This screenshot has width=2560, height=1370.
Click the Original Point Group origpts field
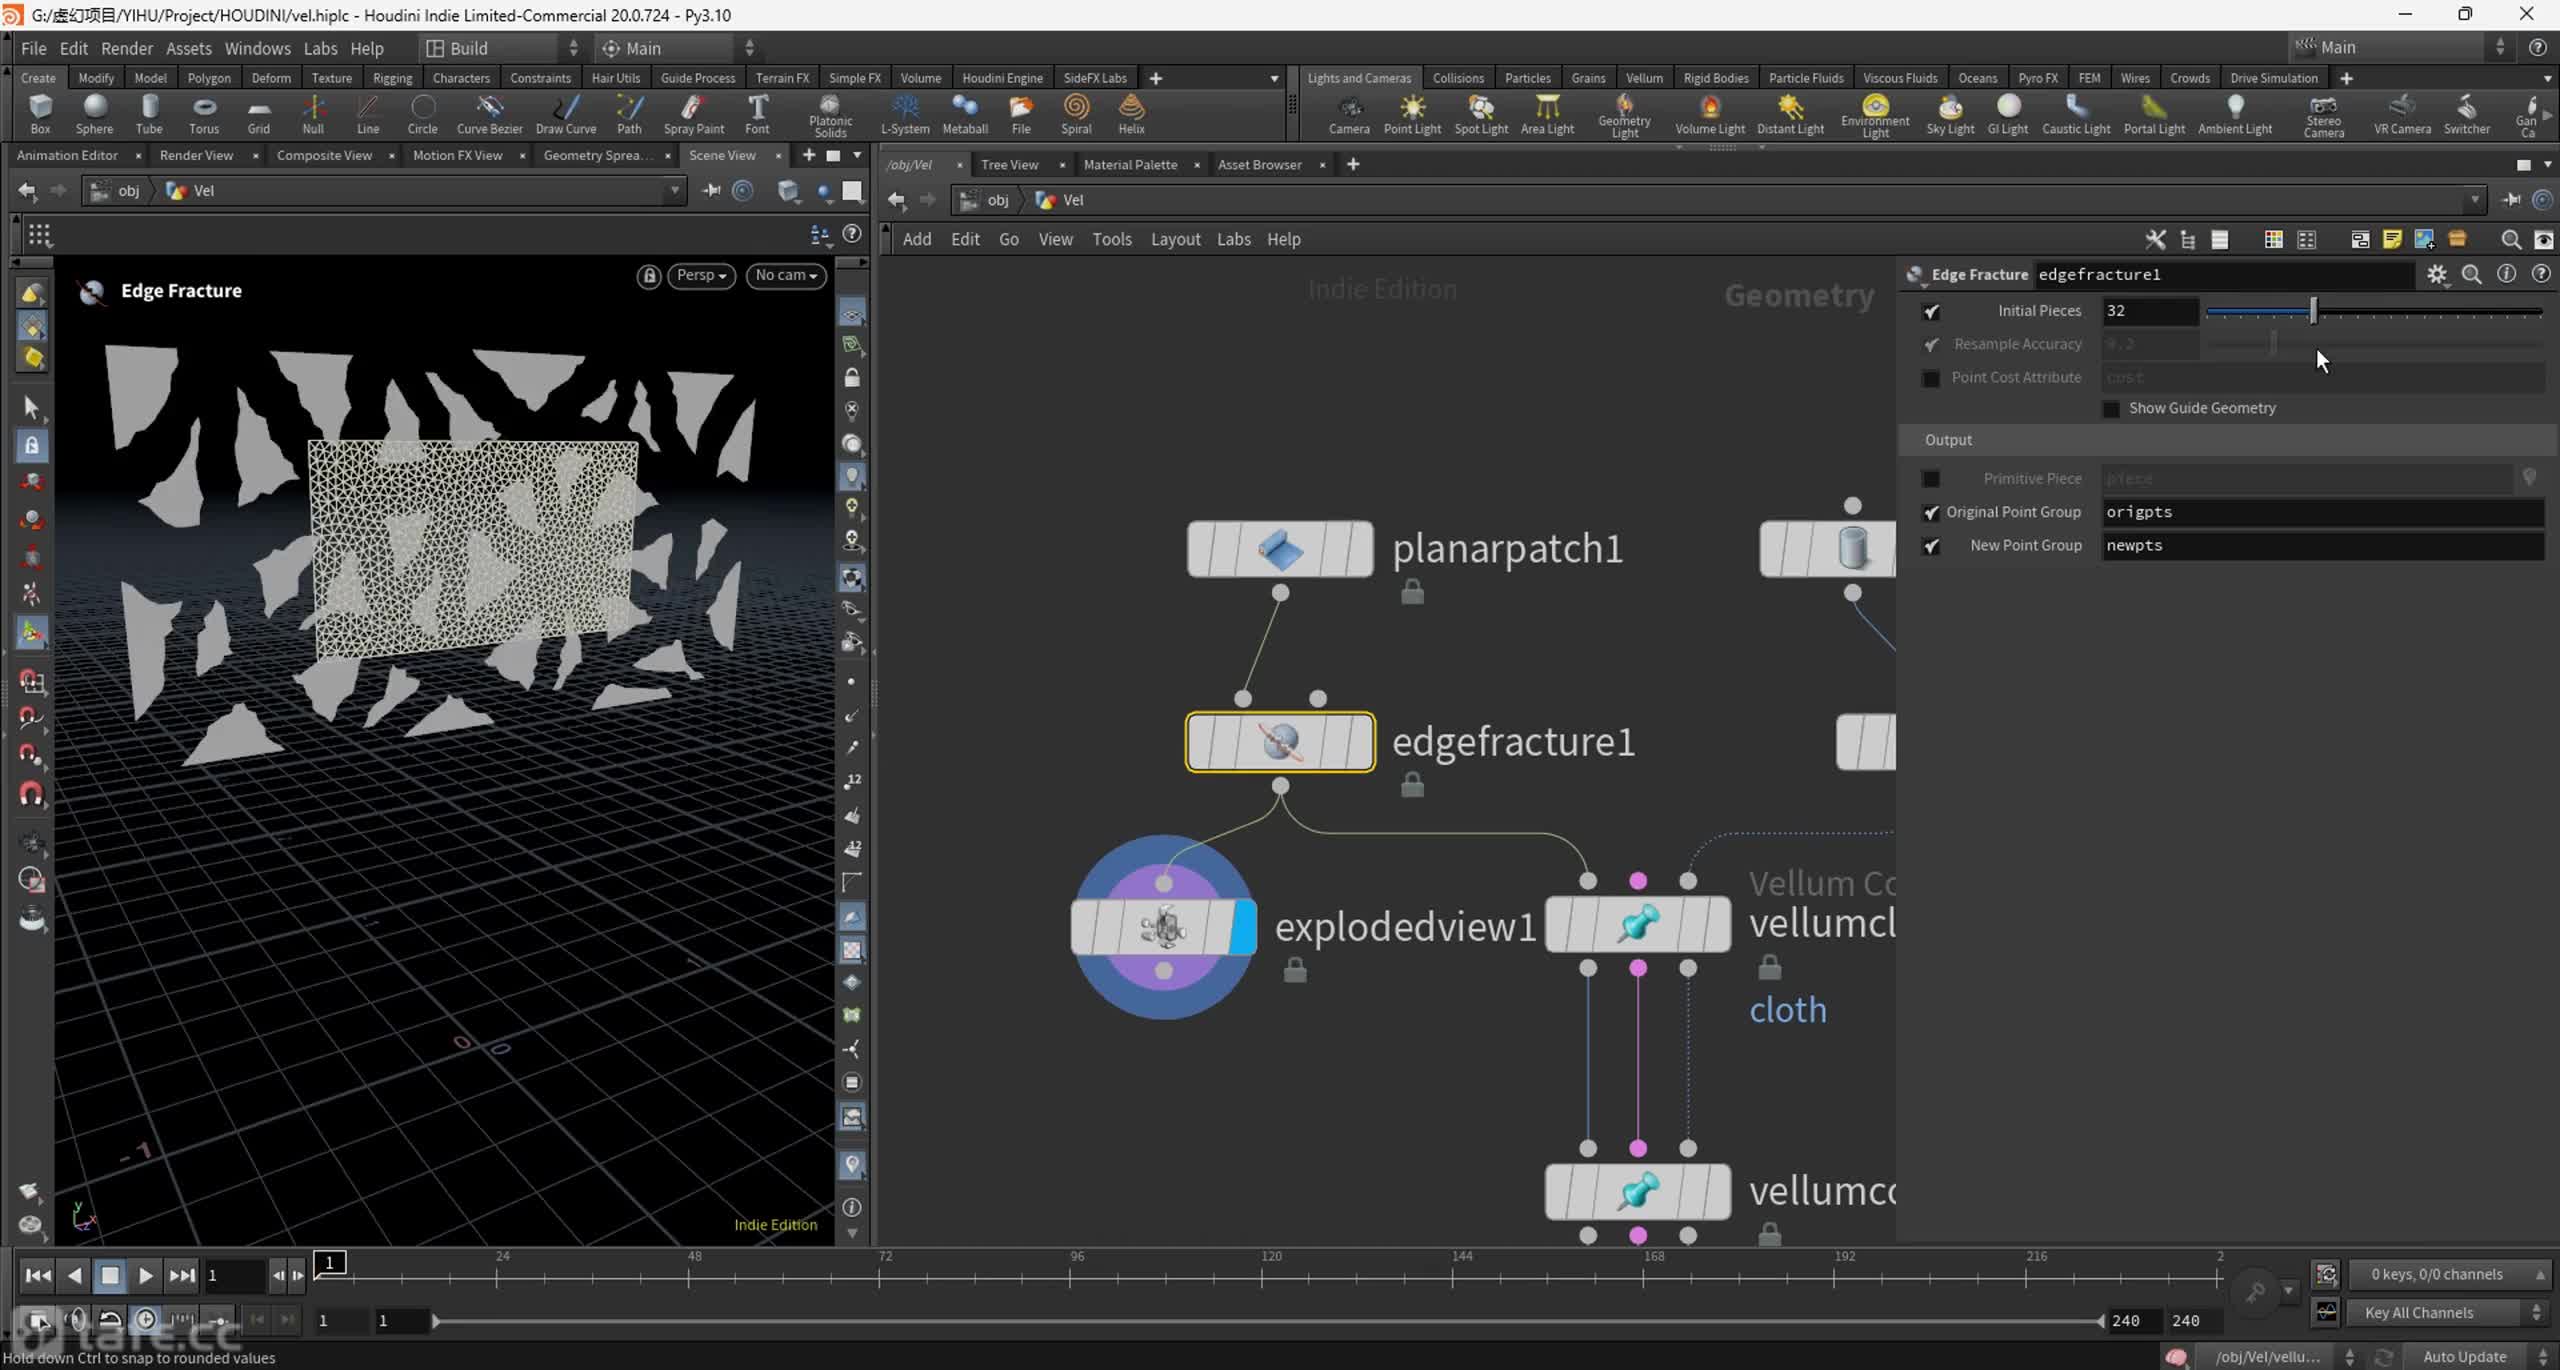(x=2322, y=512)
